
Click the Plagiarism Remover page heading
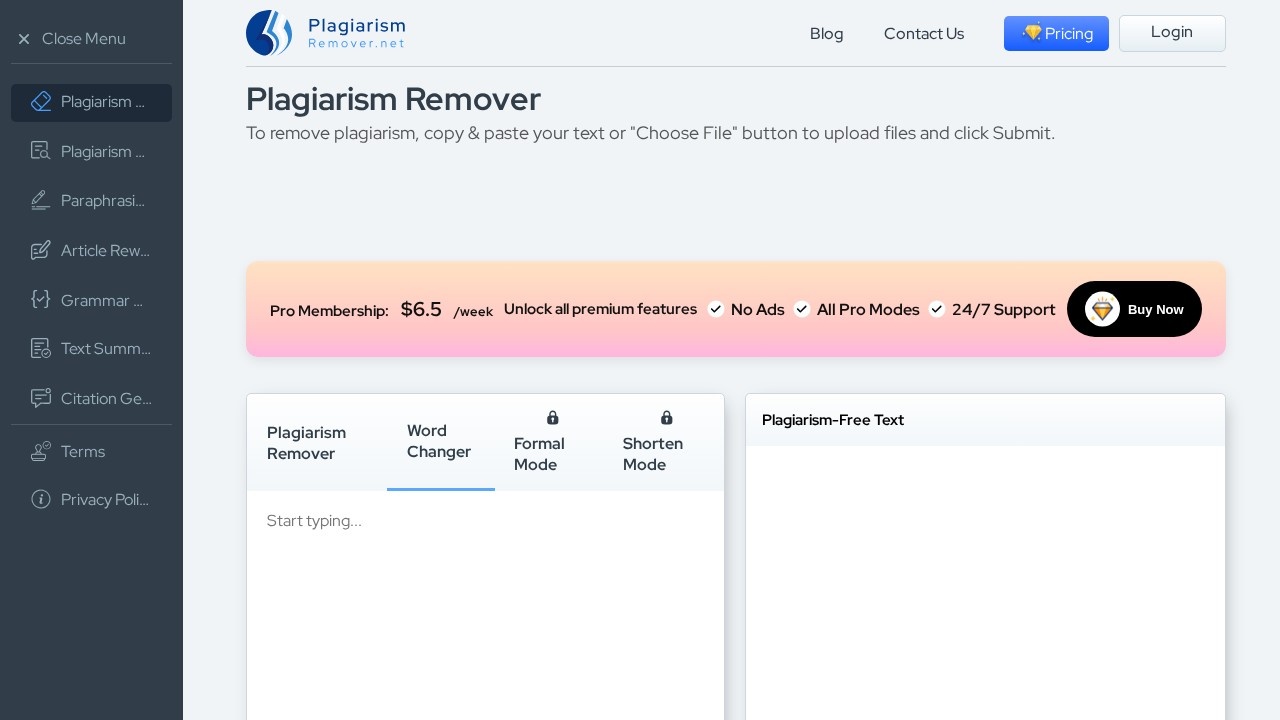tap(393, 99)
